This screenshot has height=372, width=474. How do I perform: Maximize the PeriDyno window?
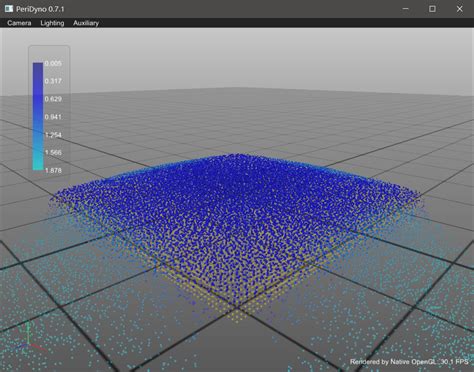[x=432, y=9]
